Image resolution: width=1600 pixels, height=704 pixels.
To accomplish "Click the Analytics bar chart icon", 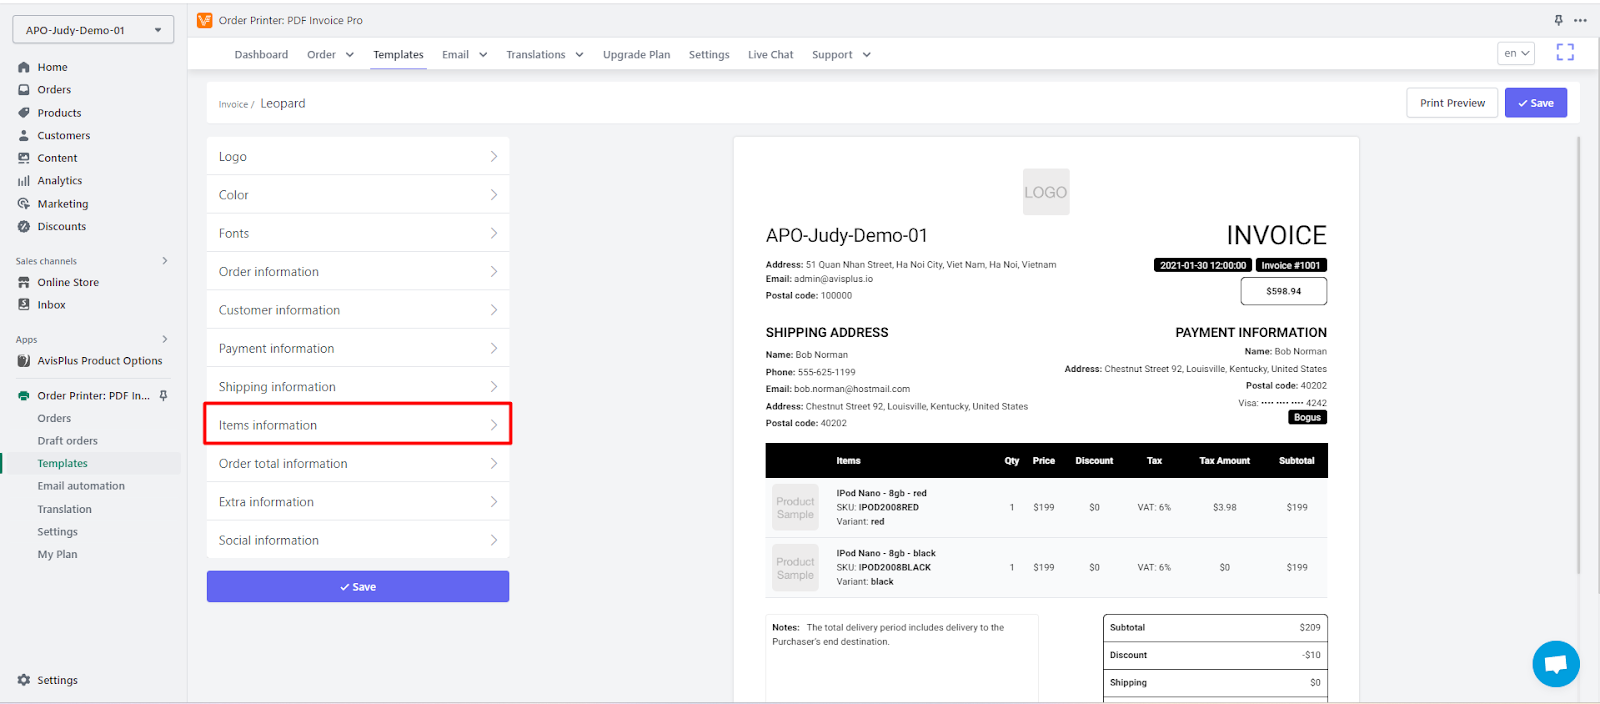I will [24, 181].
